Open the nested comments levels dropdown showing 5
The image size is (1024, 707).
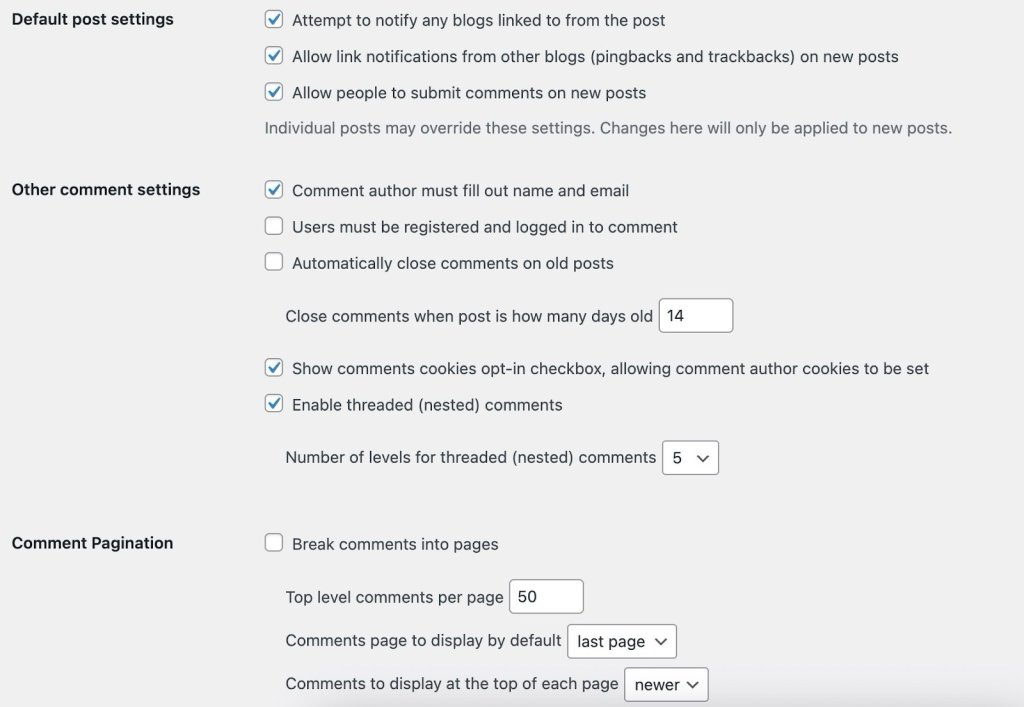tap(690, 457)
